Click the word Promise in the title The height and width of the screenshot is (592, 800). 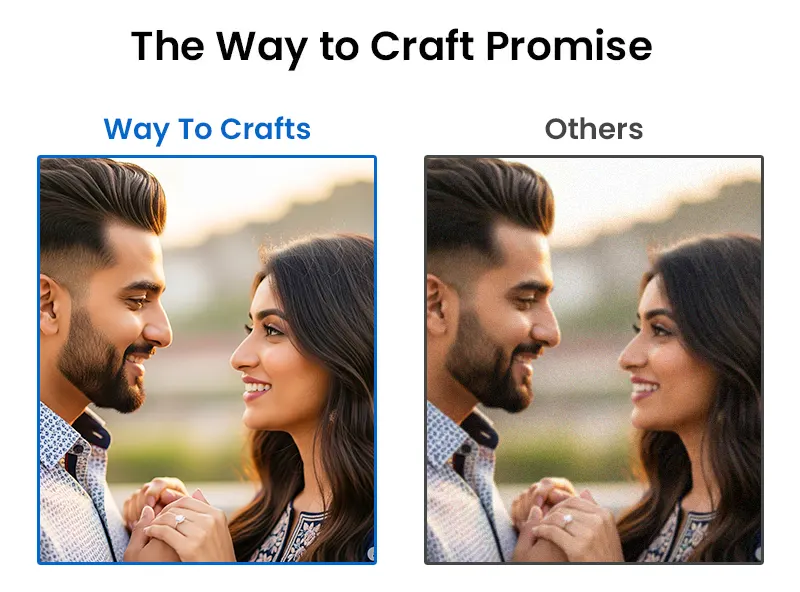click(x=569, y=47)
